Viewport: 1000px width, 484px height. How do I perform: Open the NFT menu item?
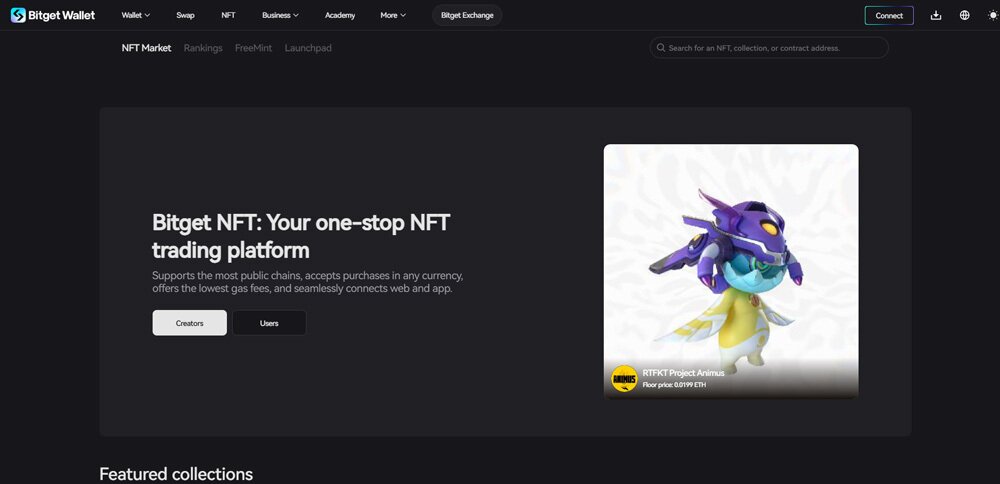tap(228, 15)
